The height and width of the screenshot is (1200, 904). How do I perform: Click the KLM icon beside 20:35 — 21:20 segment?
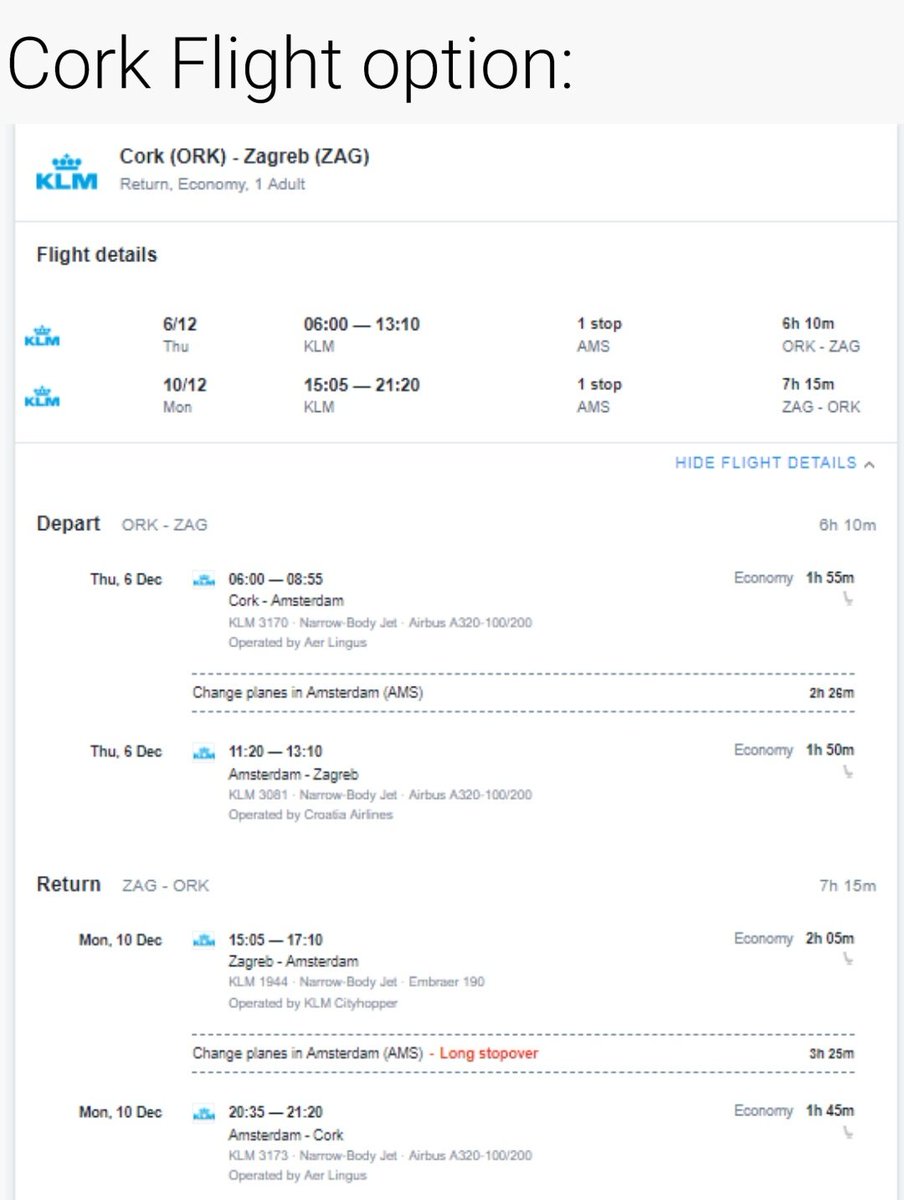click(x=204, y=1112)
